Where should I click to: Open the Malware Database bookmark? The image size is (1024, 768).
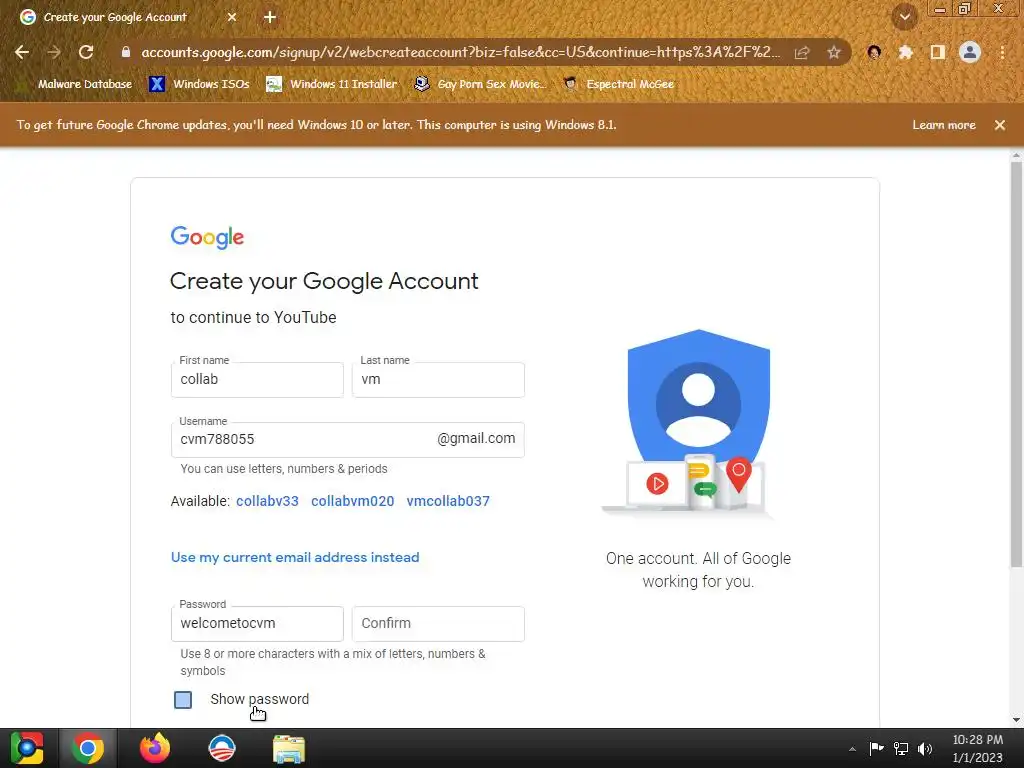pyautogui.click(x=75, y=84)
